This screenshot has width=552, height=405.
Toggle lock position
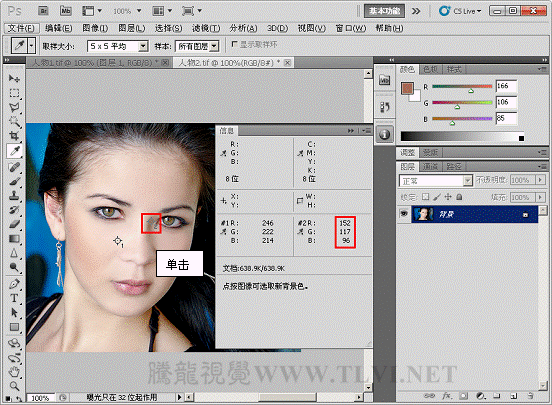tap(448, 197)
